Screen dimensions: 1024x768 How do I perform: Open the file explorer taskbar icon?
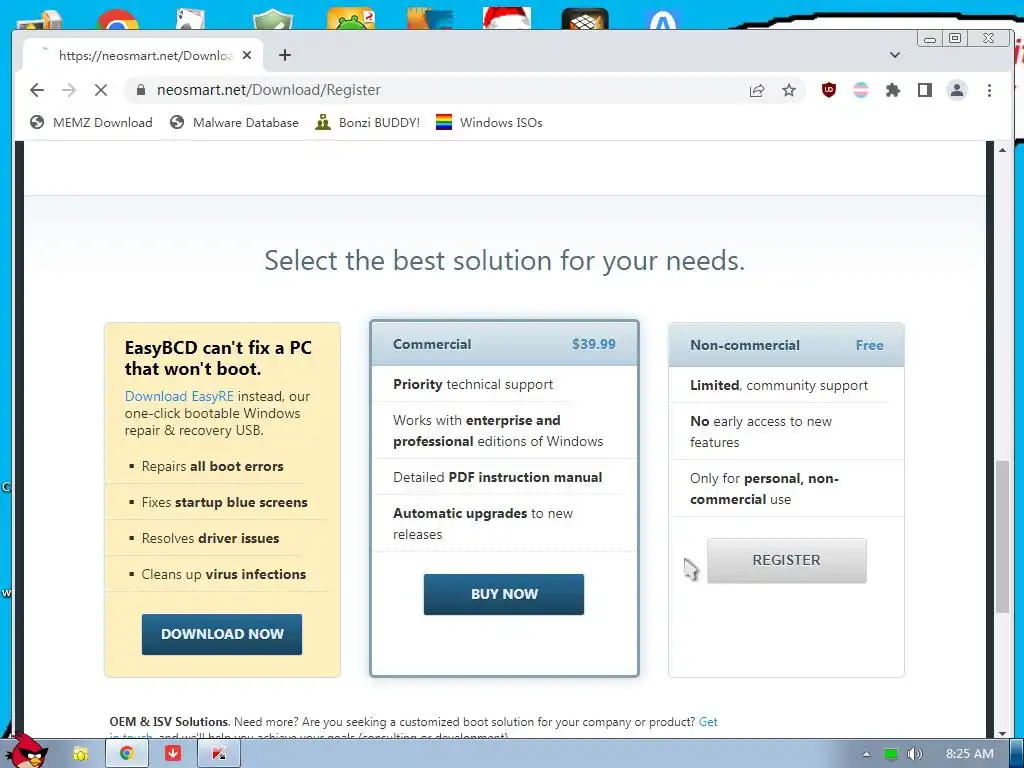coord(81,754)
